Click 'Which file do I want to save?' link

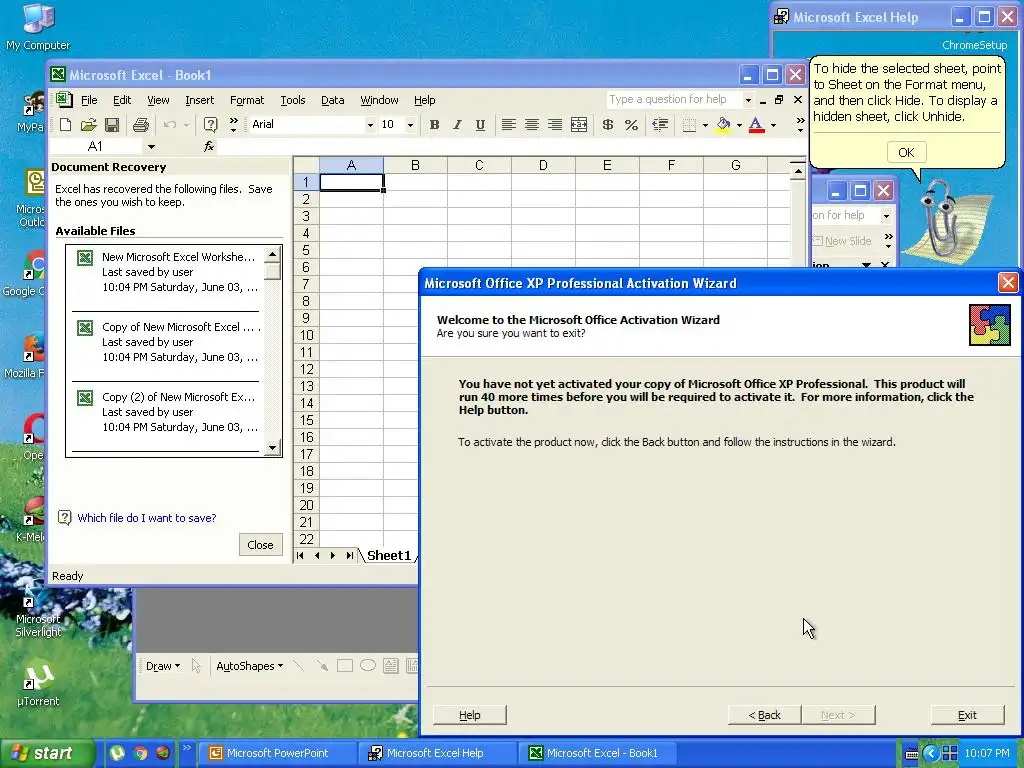[x=147, y=518]
